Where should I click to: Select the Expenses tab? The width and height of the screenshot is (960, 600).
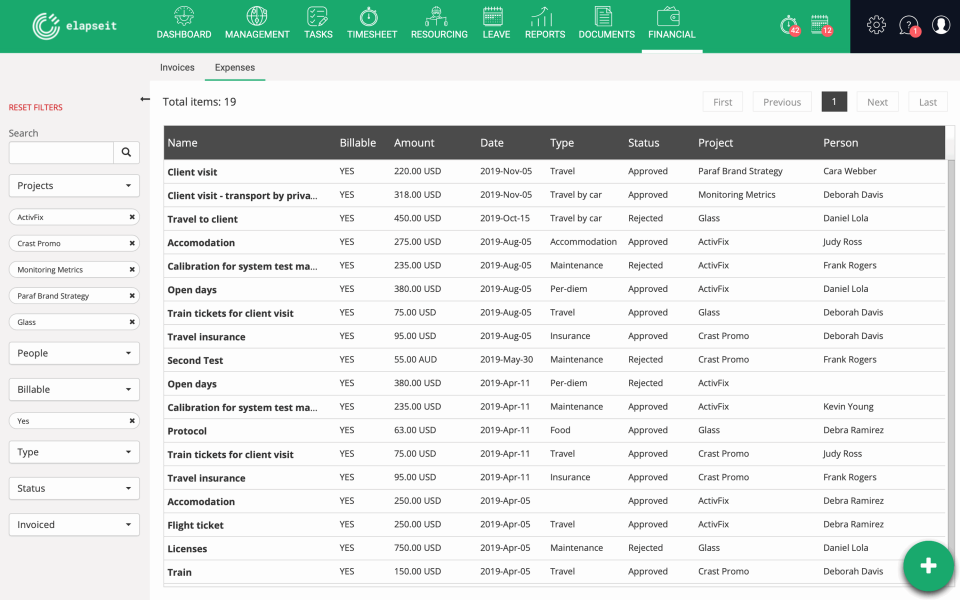(x=234, y=67)
